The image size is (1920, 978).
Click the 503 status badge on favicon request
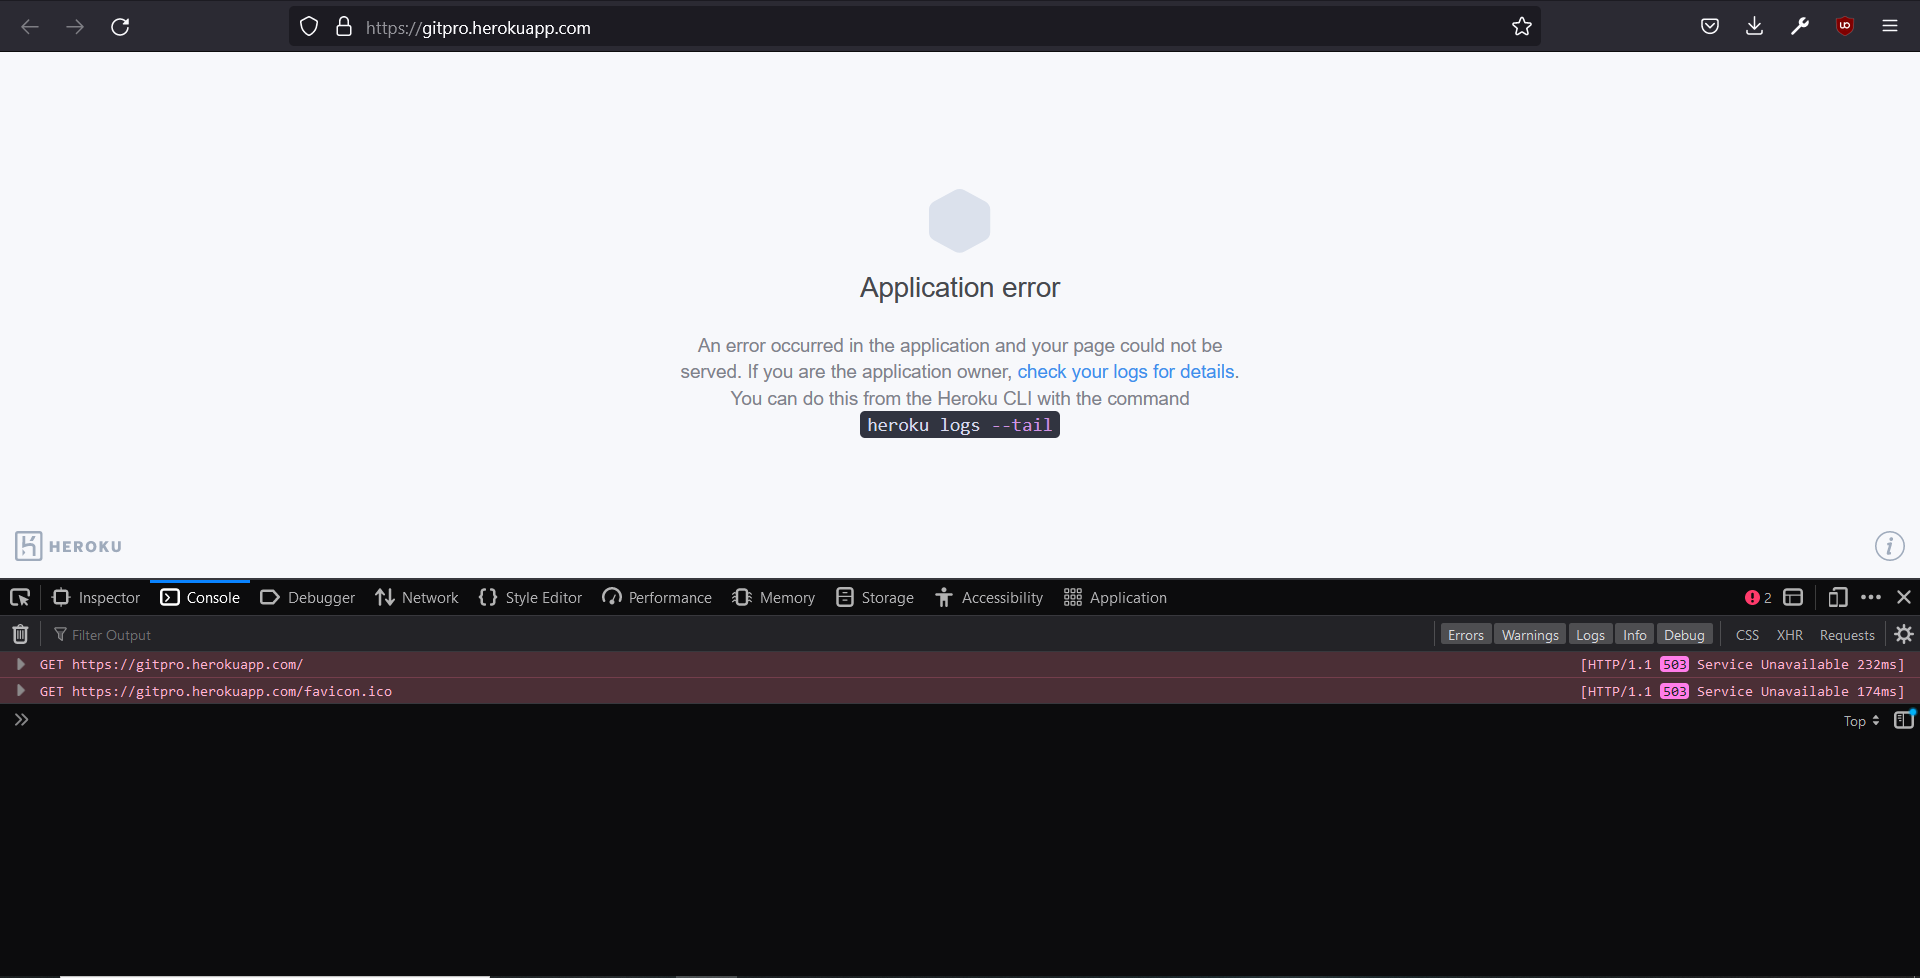coord(1674,691)
